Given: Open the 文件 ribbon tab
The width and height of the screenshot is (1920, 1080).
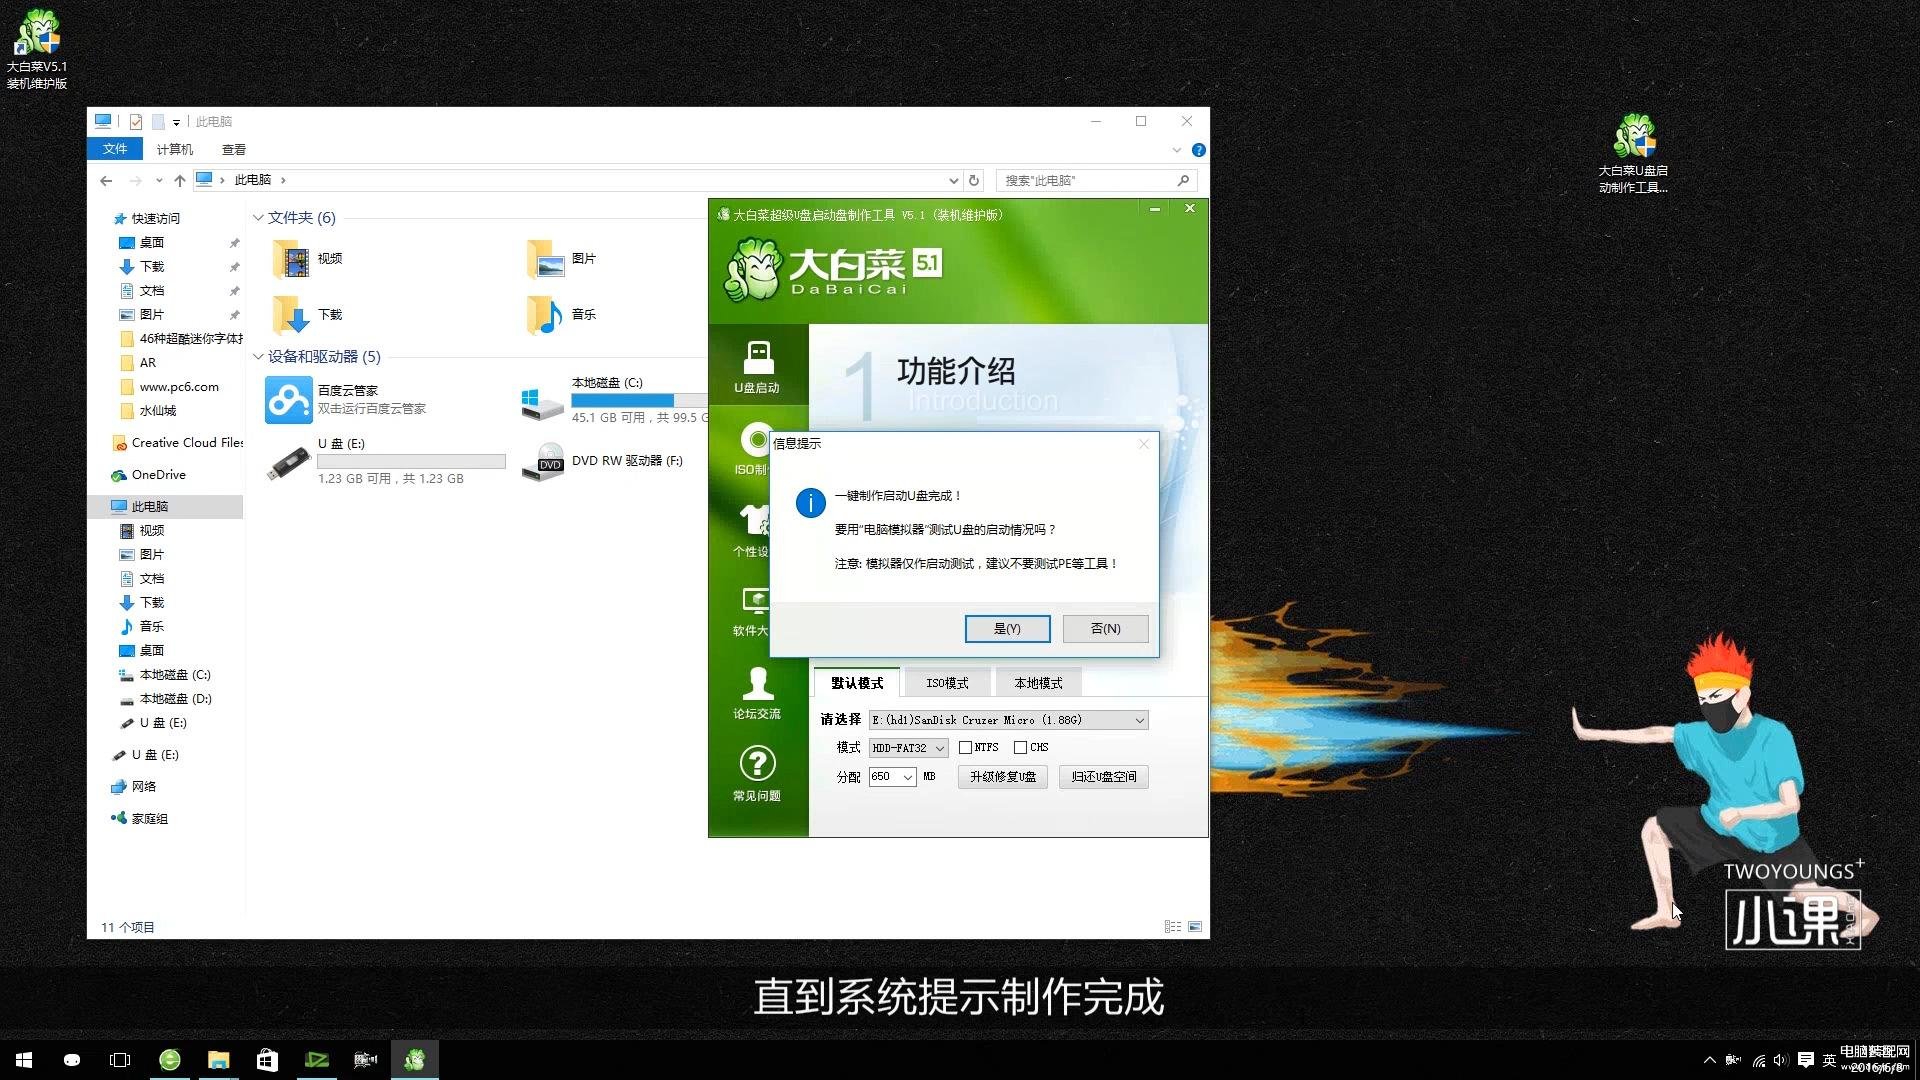Looking at the screenshot, I should [x=115, y=149].
